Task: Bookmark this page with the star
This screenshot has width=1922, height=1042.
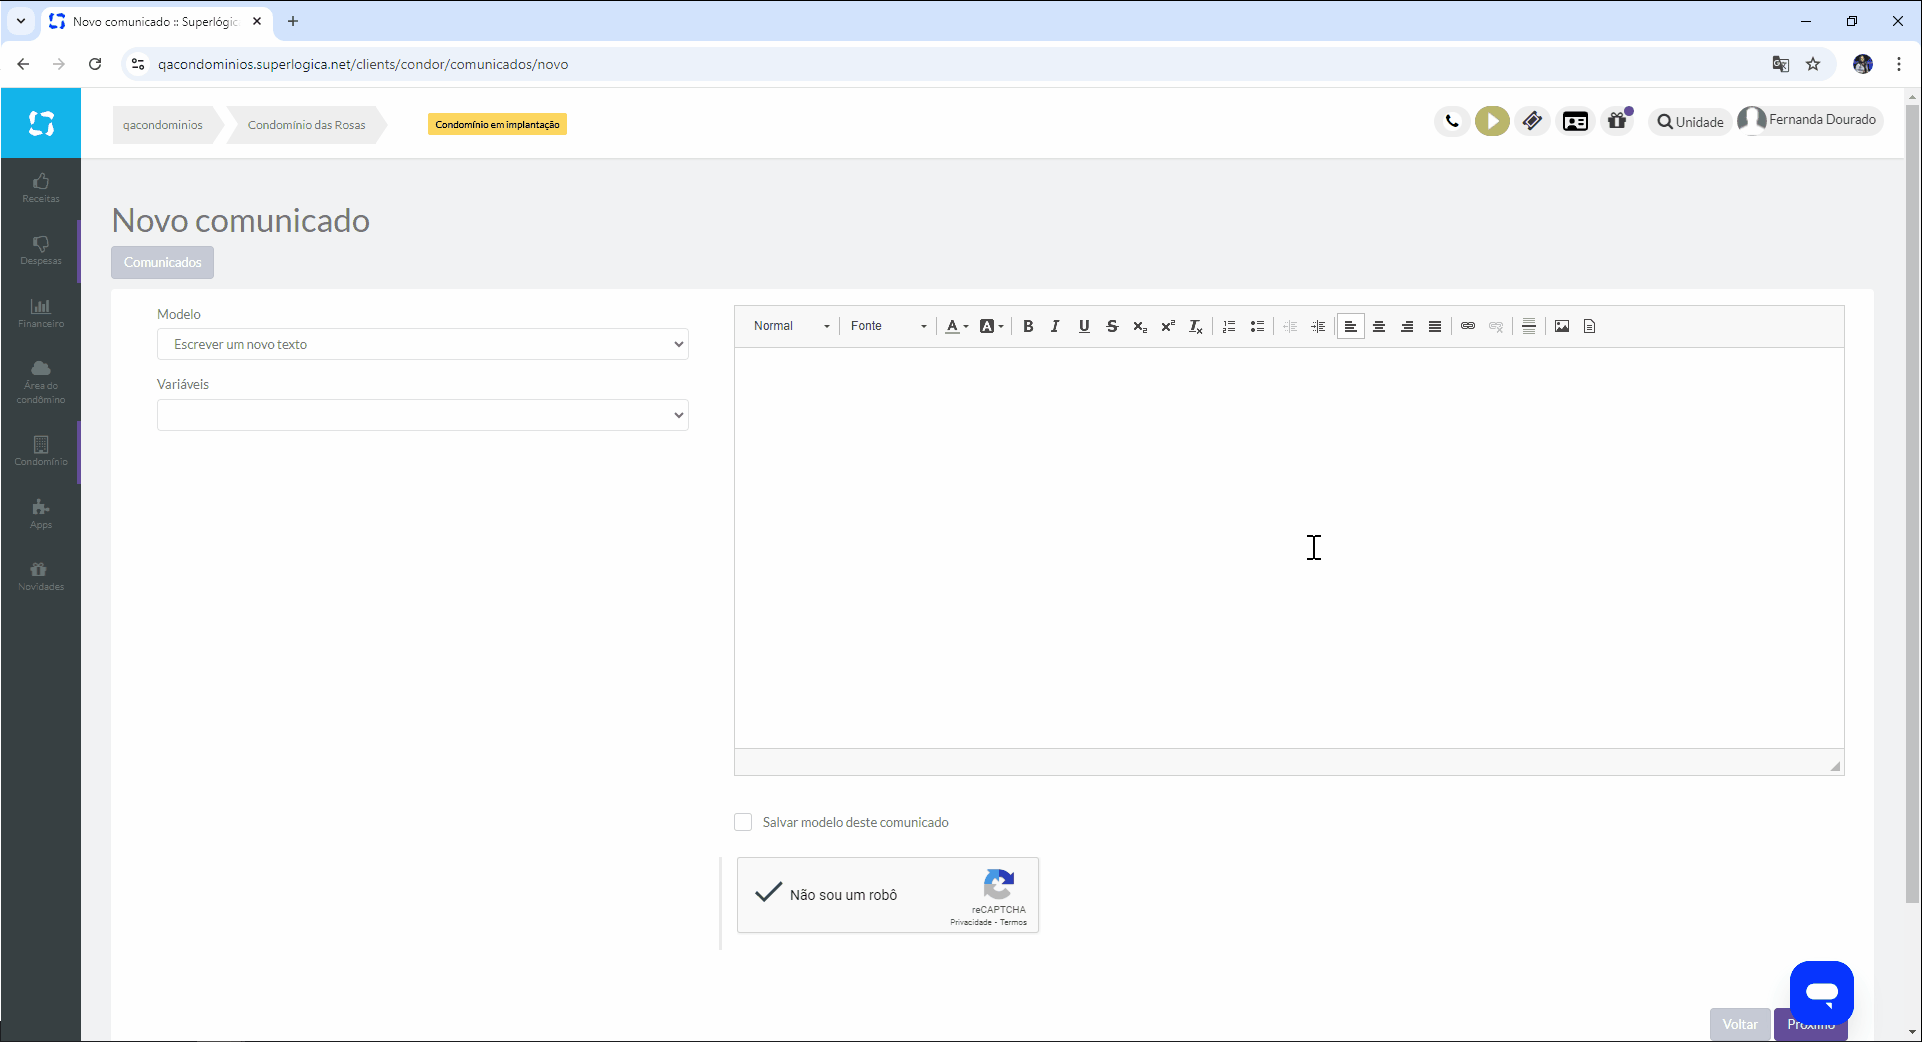Action: point(1813,64)
